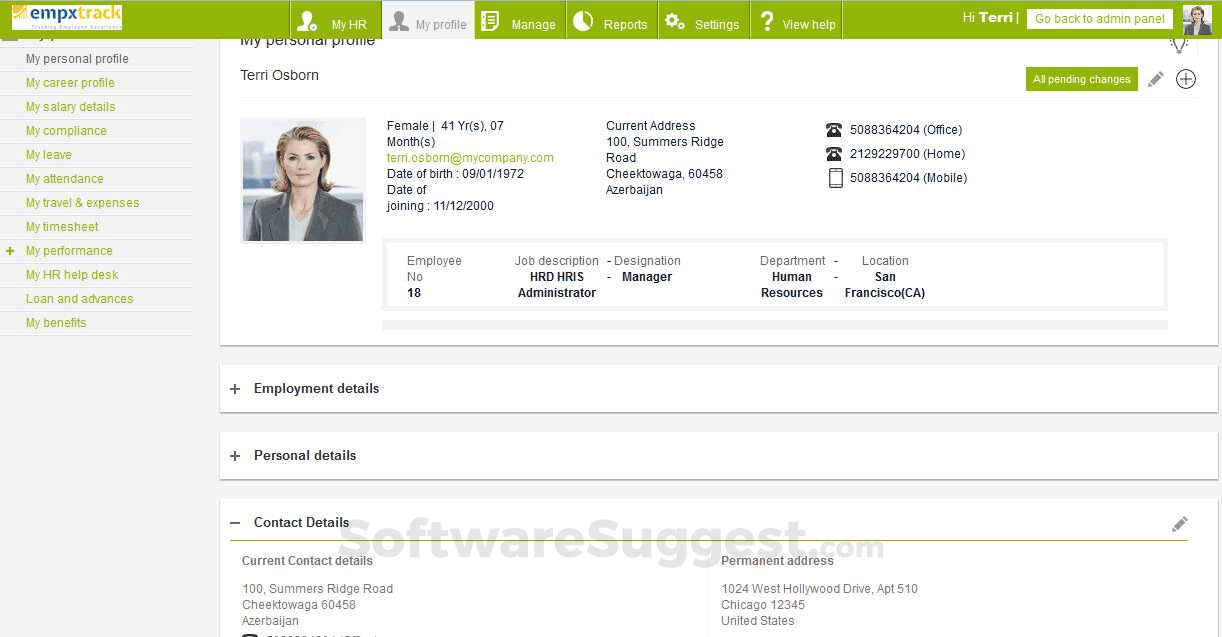
Task: Edit Contact Details using pencil icon
Action: pos(1180,524)
